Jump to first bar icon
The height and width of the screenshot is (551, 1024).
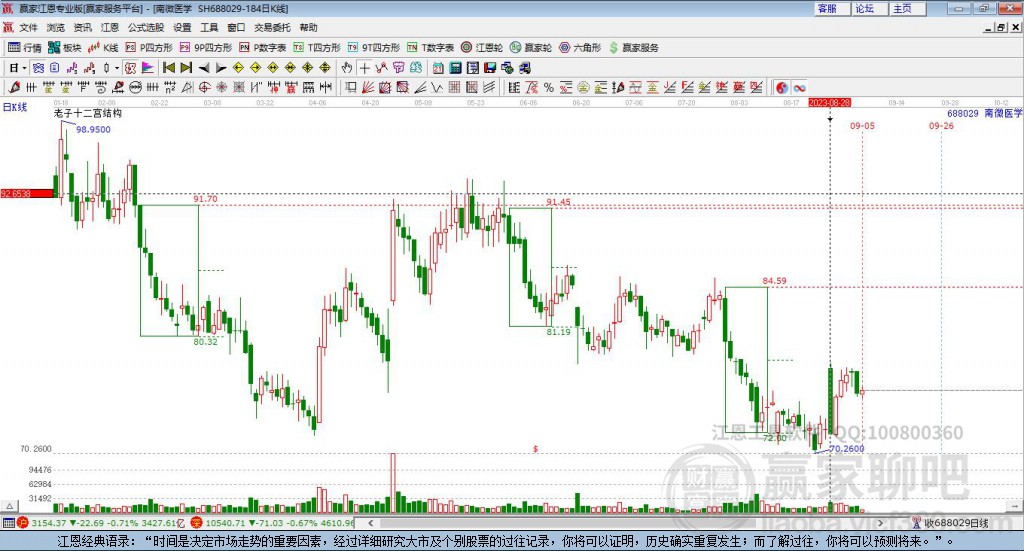pos(169,68)
